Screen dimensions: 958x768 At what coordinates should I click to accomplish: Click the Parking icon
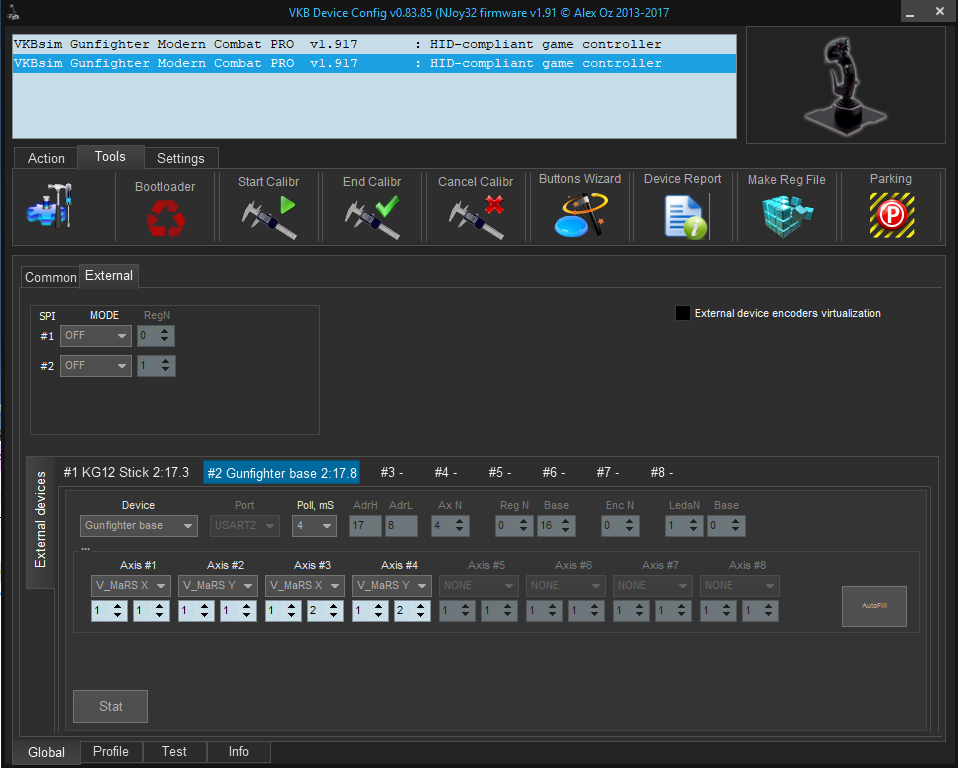[x=891, y=216]
